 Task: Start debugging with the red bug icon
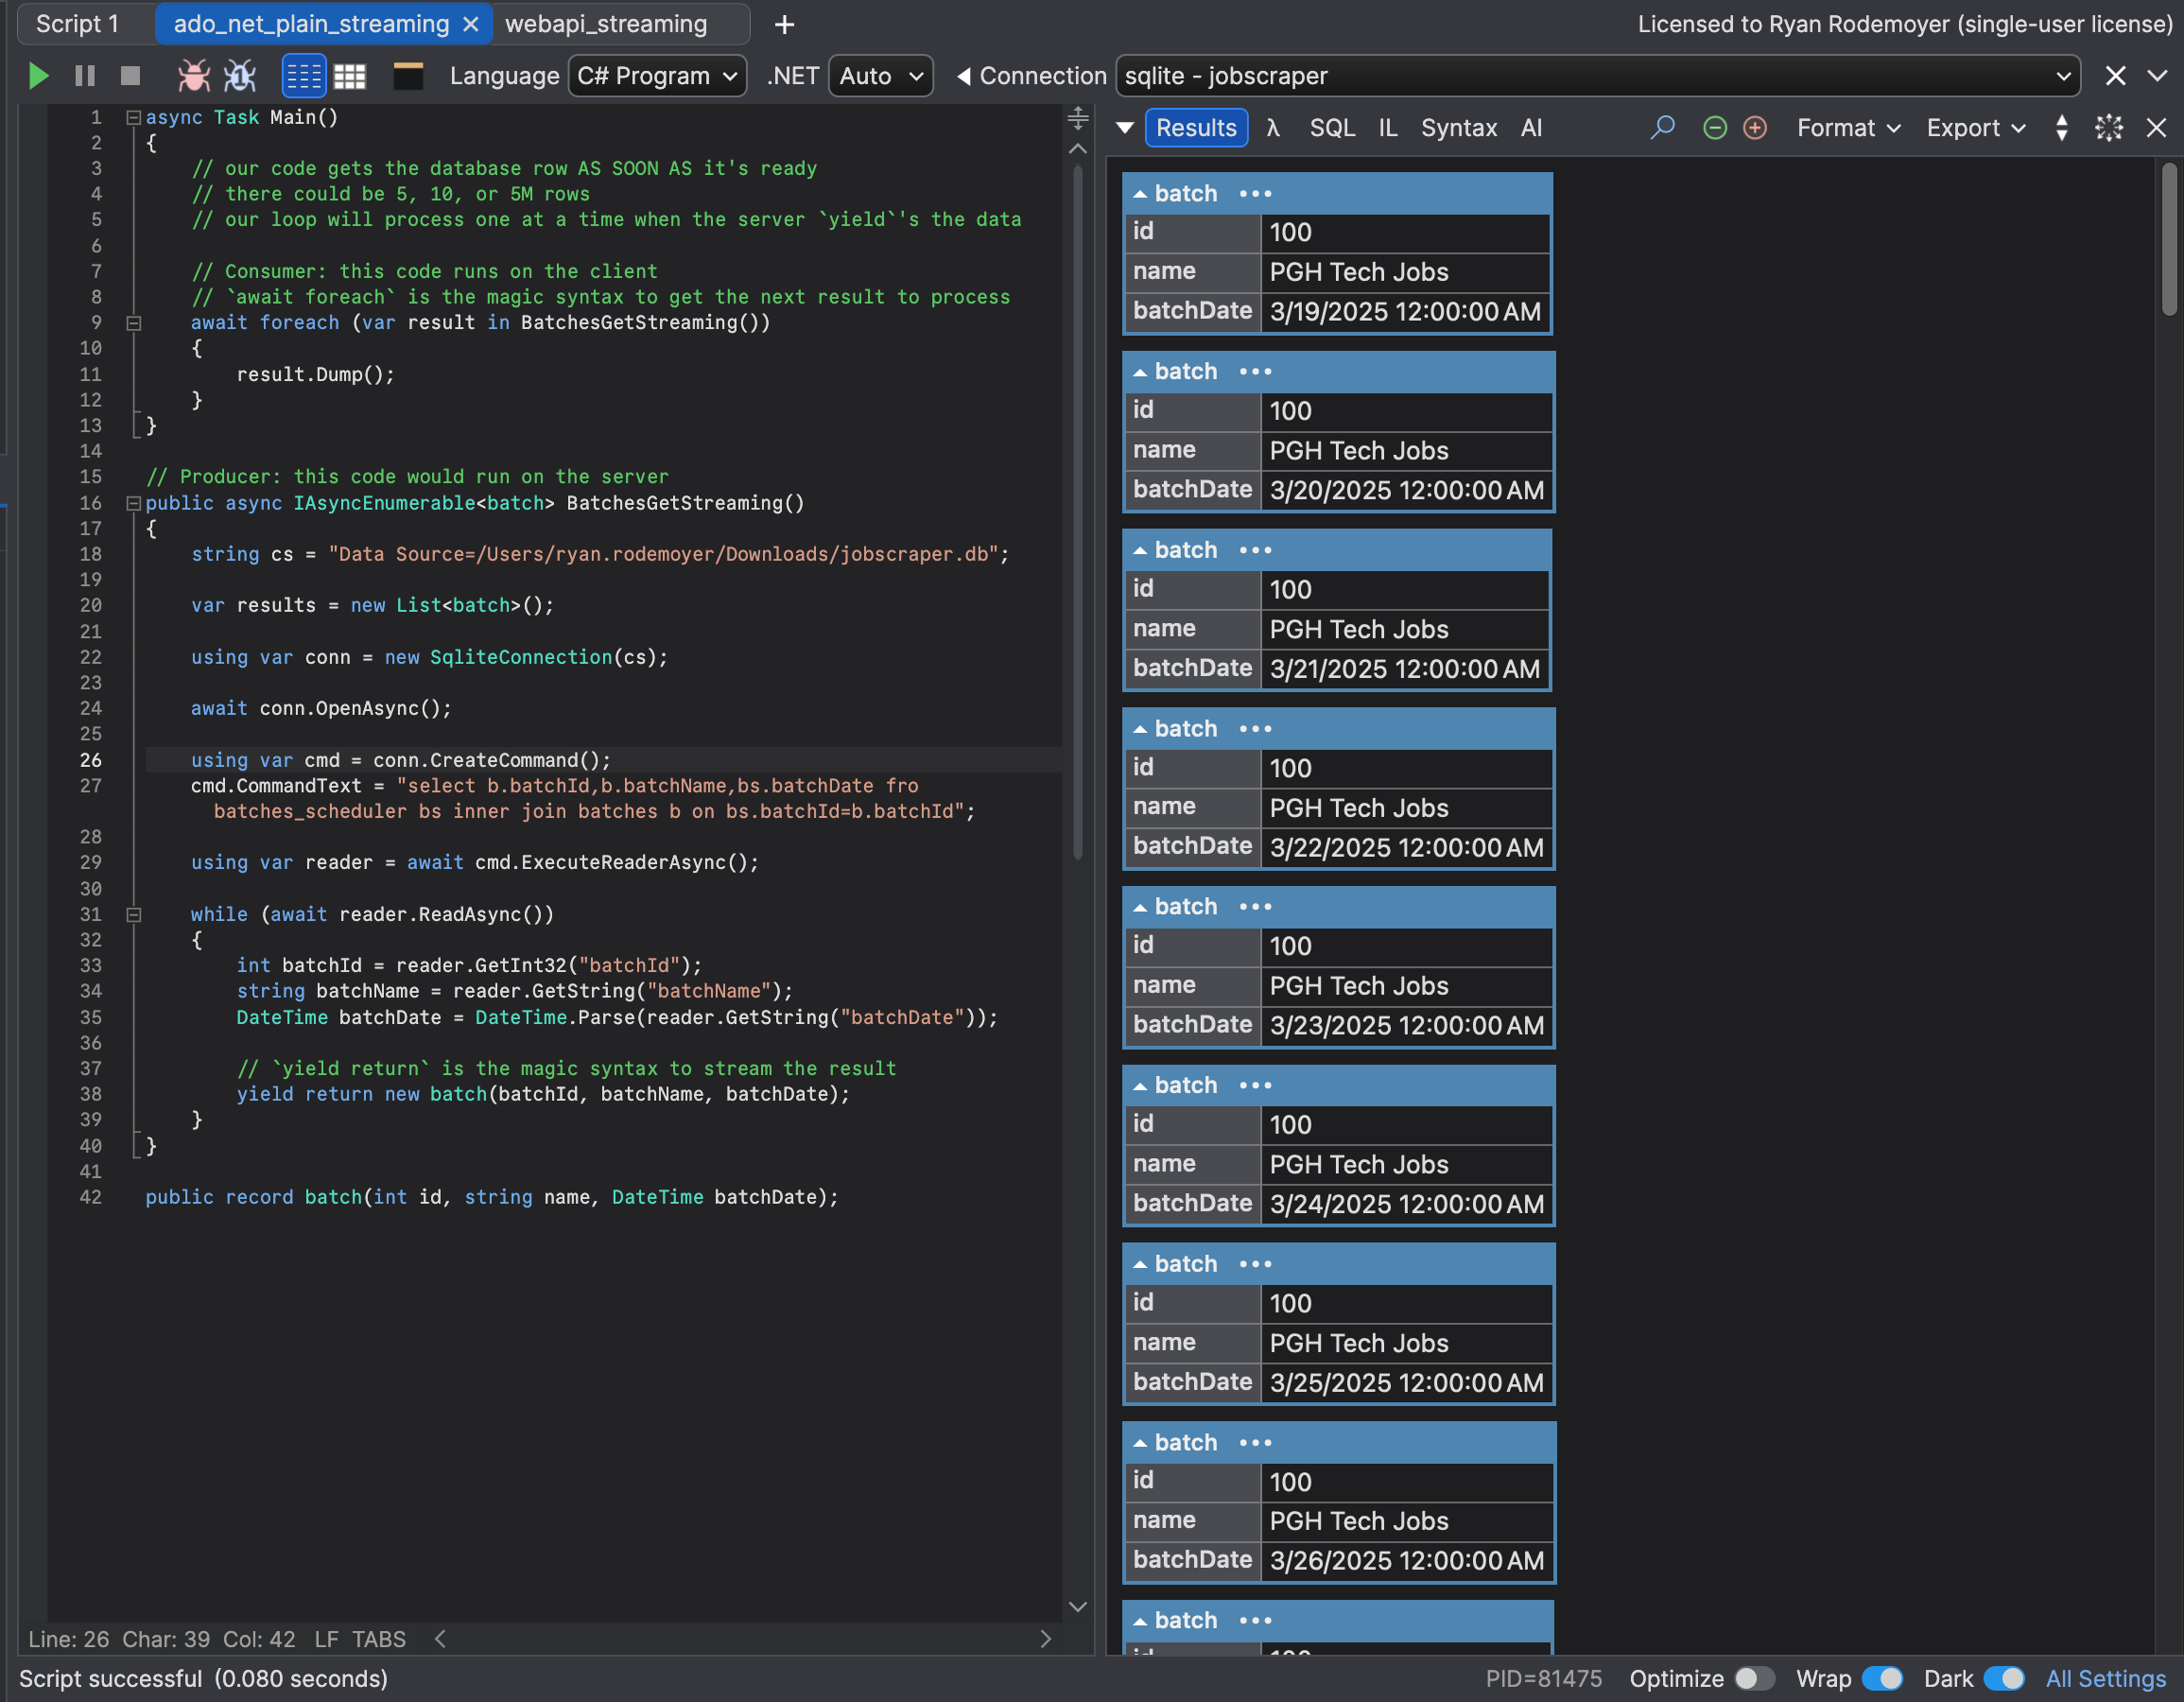point(193,76)
